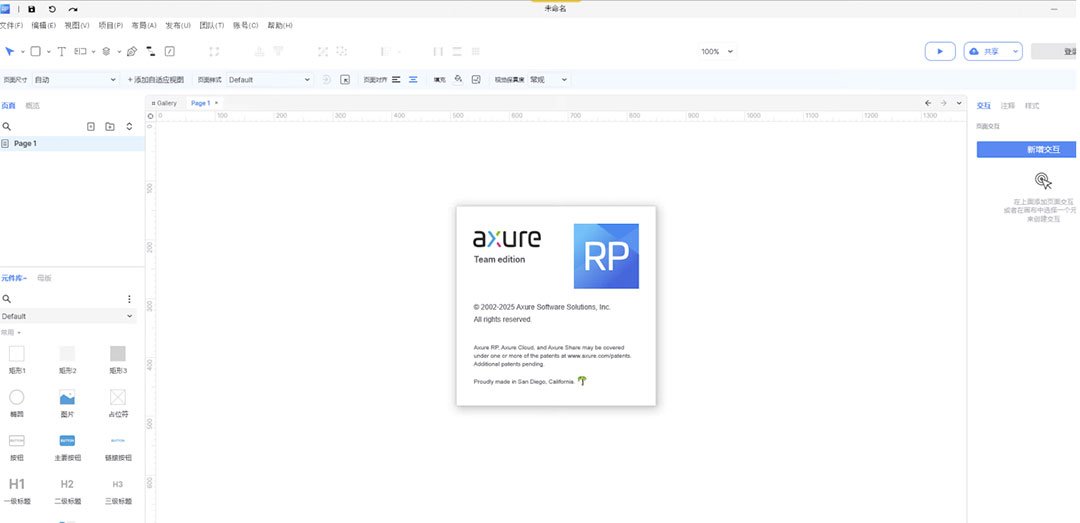The height and width of the screenshot is (523, 1080).
Task: Open the 页面尺寸 自动 dropdown
Action: click(x=75, y=80)
